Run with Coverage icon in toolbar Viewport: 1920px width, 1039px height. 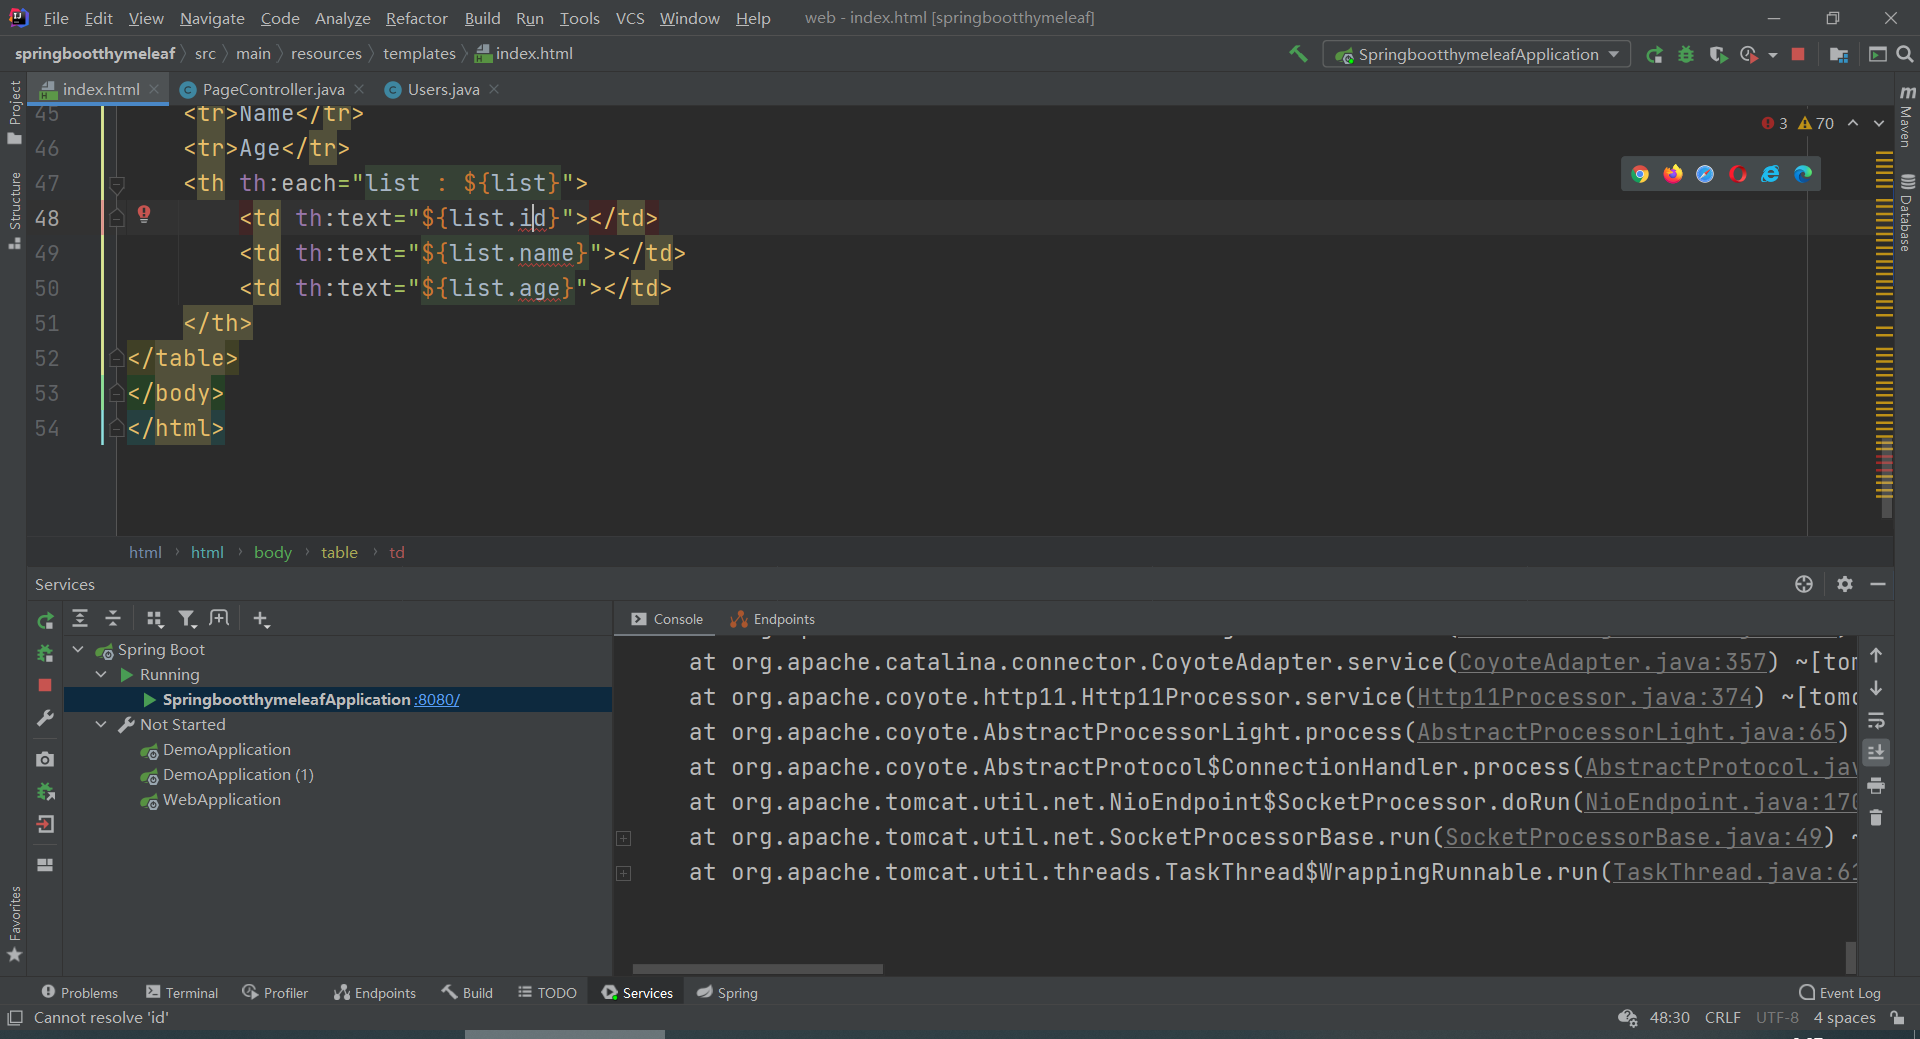click(x=1718, y=54)
